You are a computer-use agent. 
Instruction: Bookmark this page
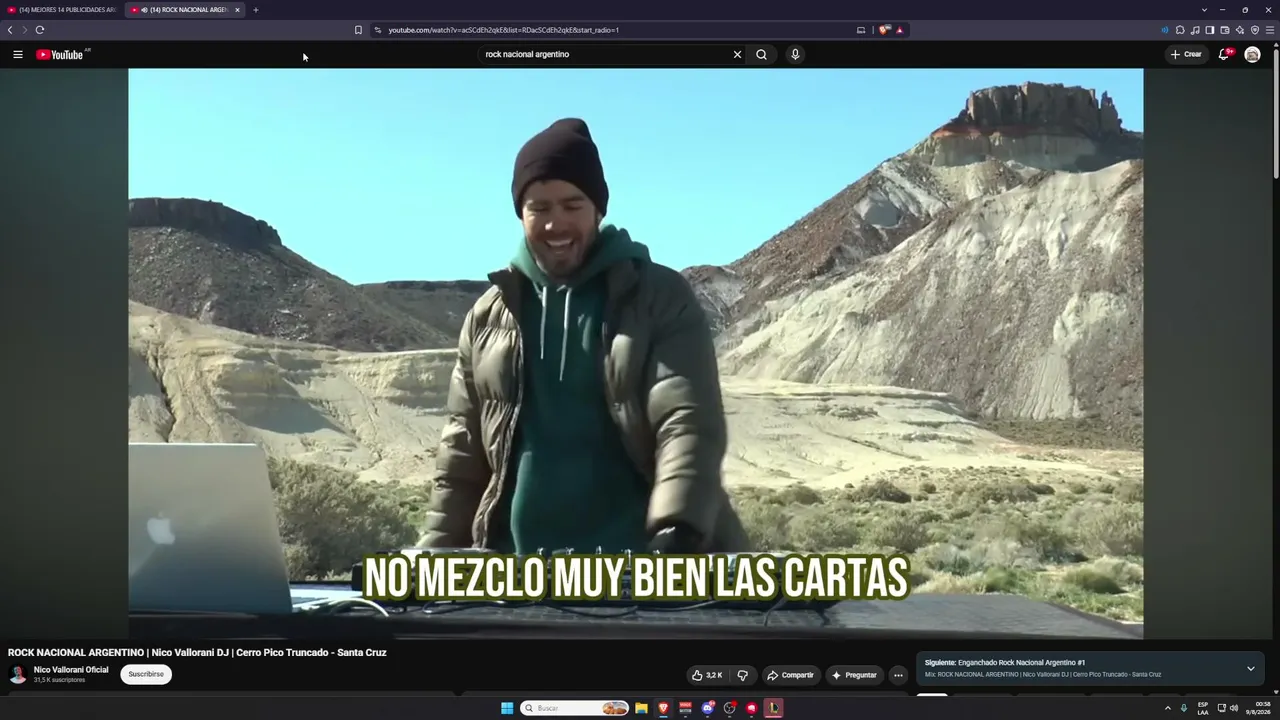pyautogui.click(x=358, y=30)
